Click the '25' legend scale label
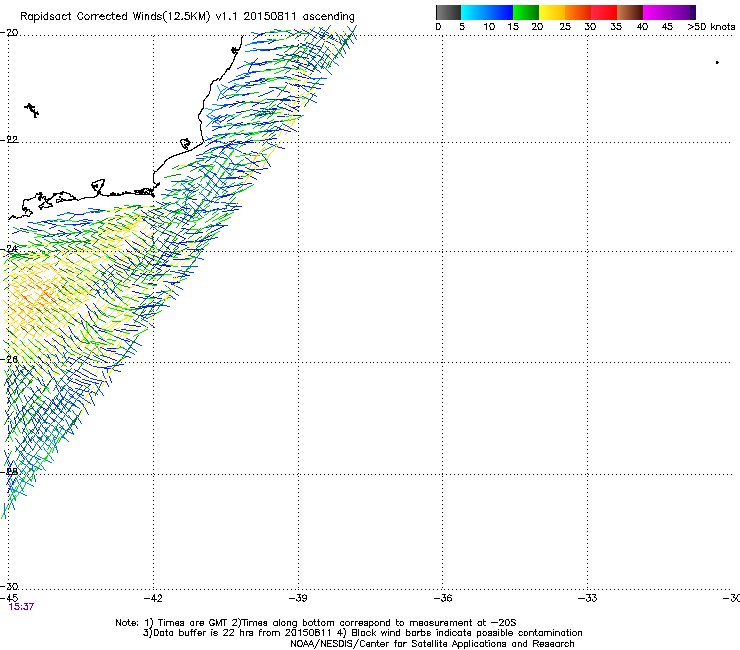Viewport: 740px width, 650px height. point(565,27)
